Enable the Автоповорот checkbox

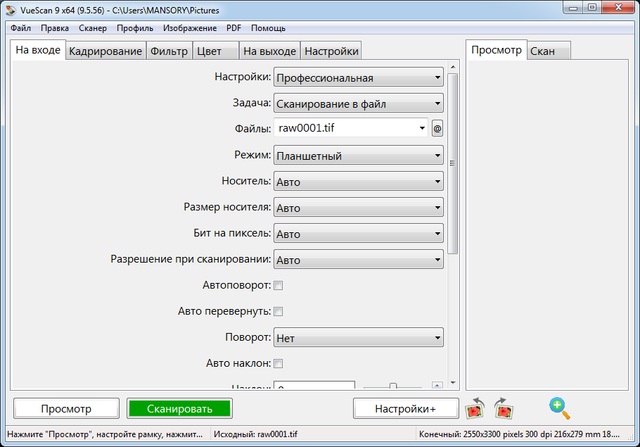point(278,286)
